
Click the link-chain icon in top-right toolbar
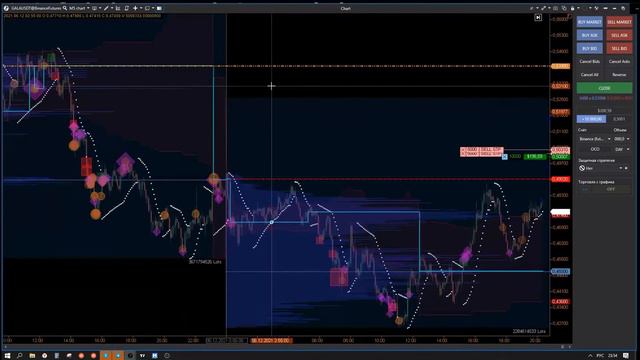pyautogui.click(x=544, y=8)
